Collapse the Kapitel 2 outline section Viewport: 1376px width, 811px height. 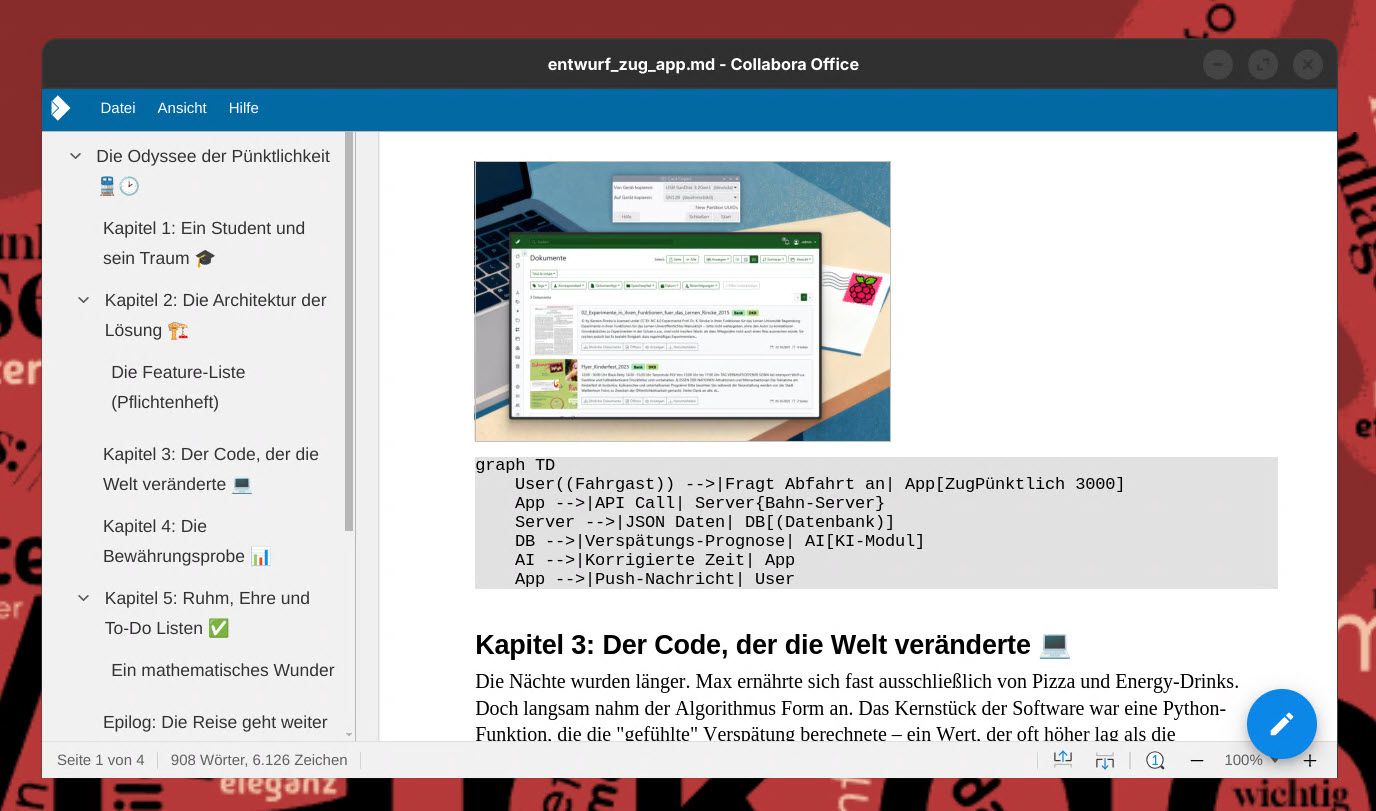pos(84,300)
